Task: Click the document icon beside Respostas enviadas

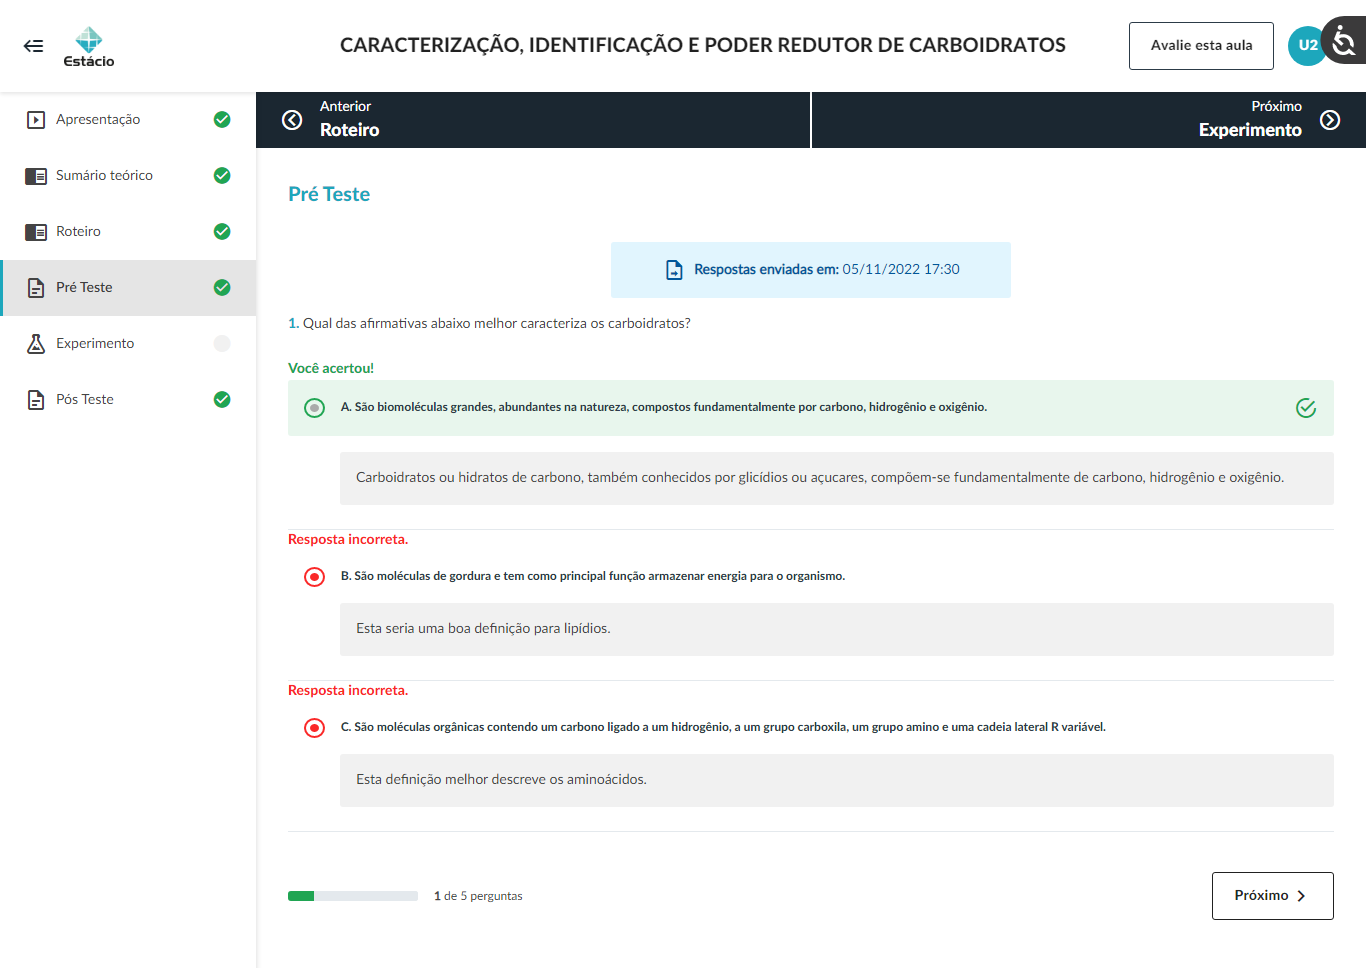Action: (x=674, y=270)
